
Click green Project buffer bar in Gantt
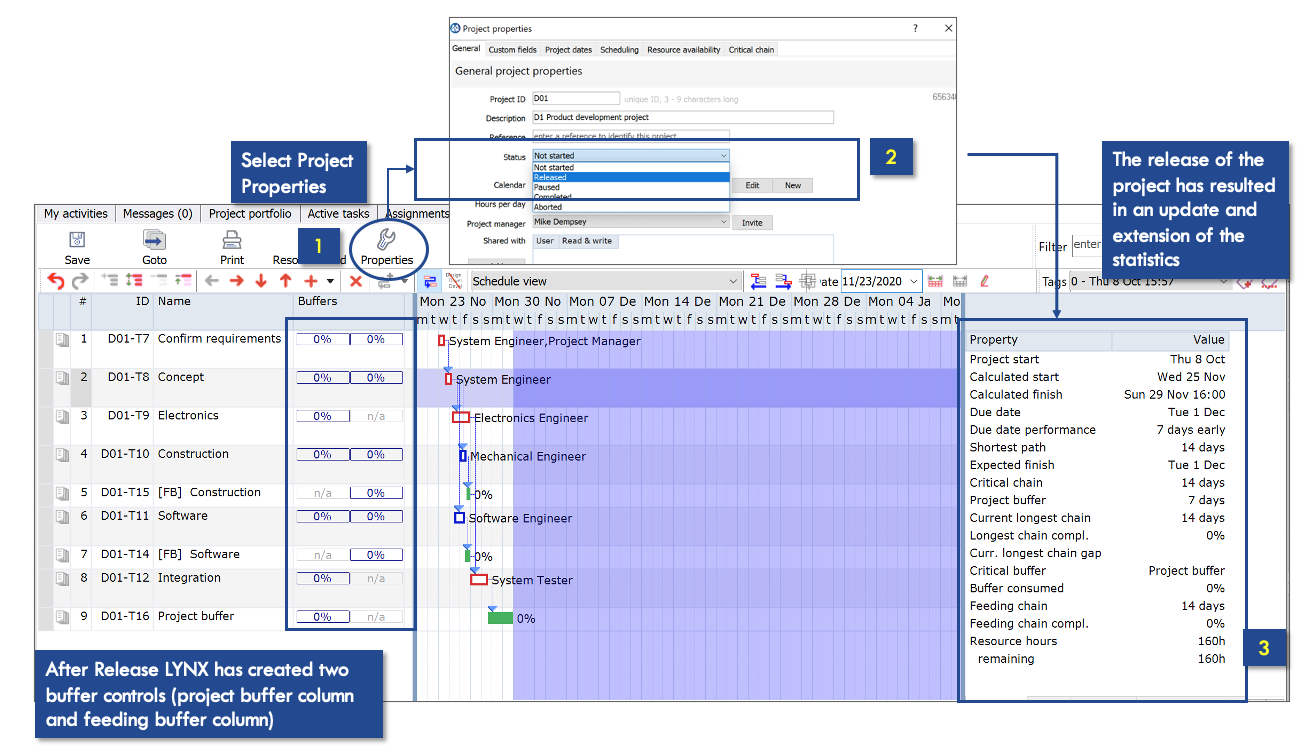tap(500, 617)
